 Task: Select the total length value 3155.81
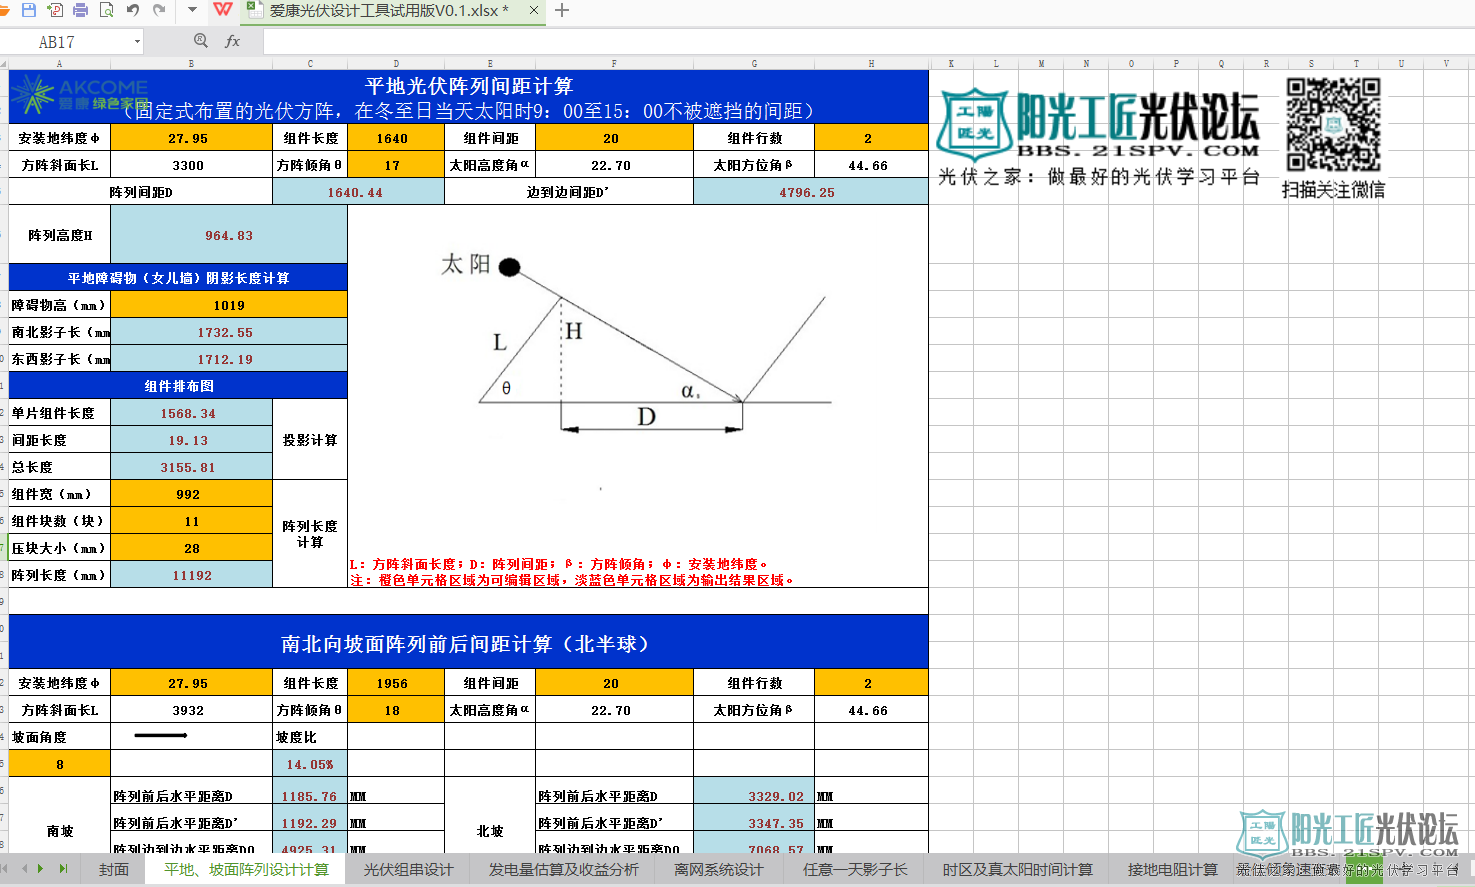191,467
